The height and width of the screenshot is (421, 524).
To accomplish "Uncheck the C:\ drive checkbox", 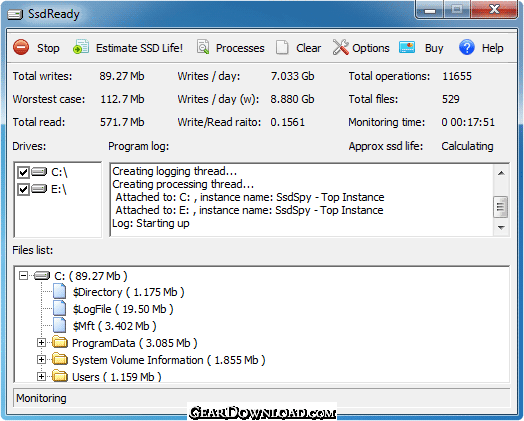I will tap(23, 172).
